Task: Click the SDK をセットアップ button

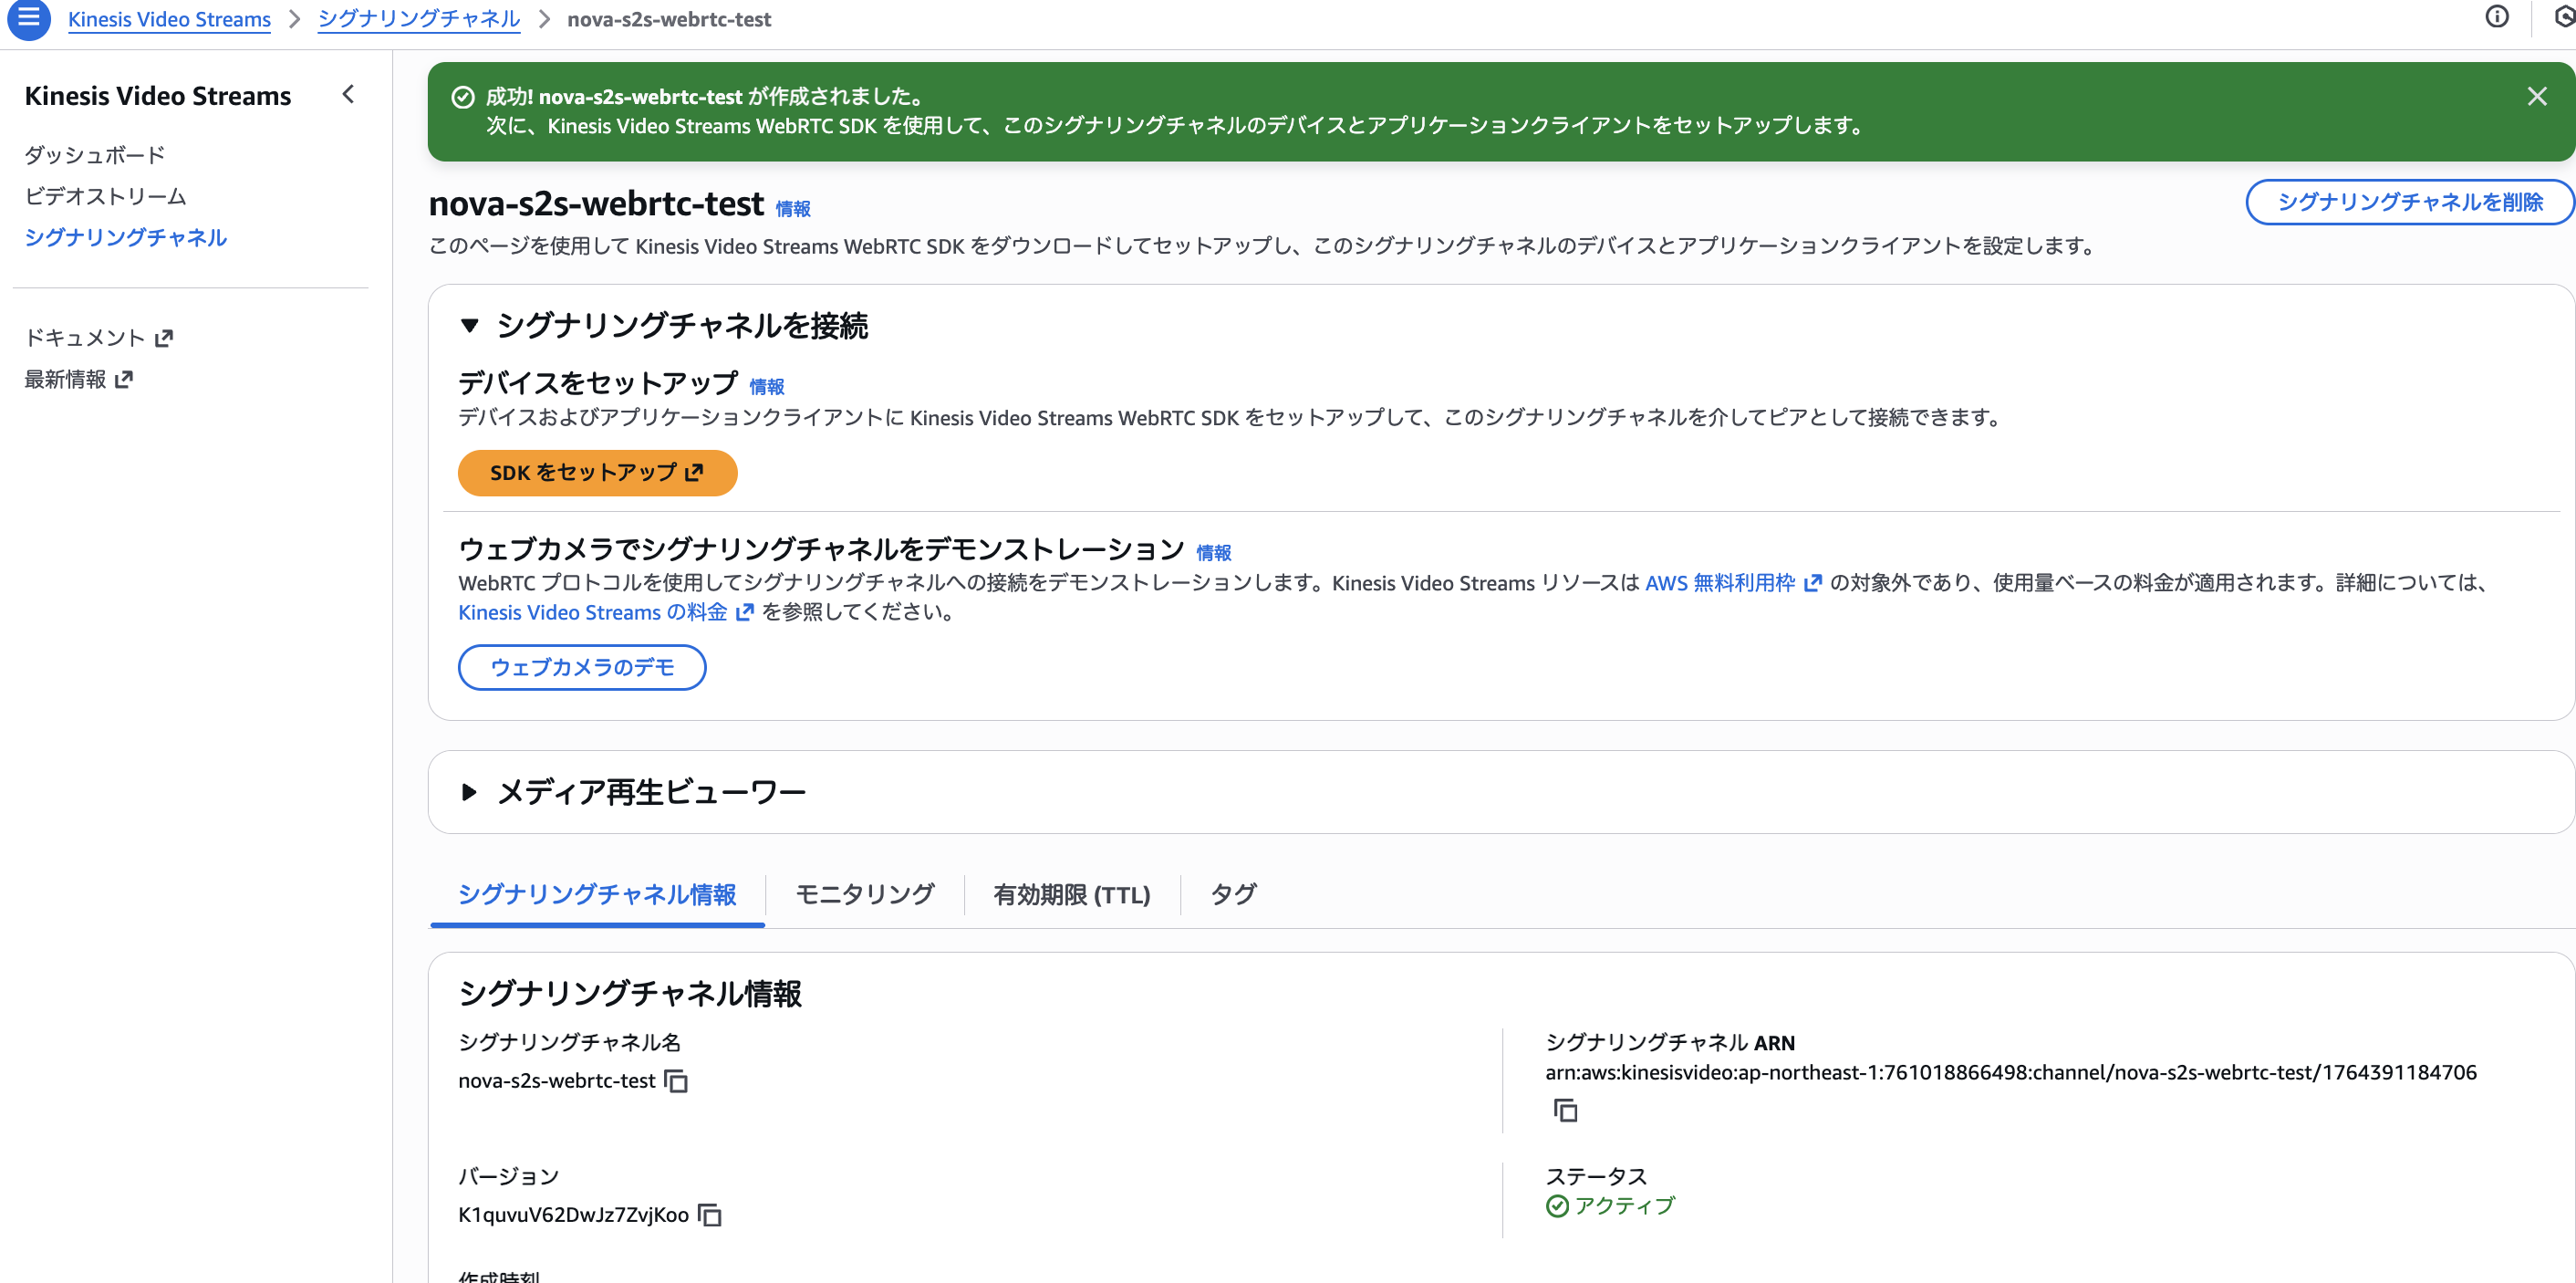Action: point(597,473)
